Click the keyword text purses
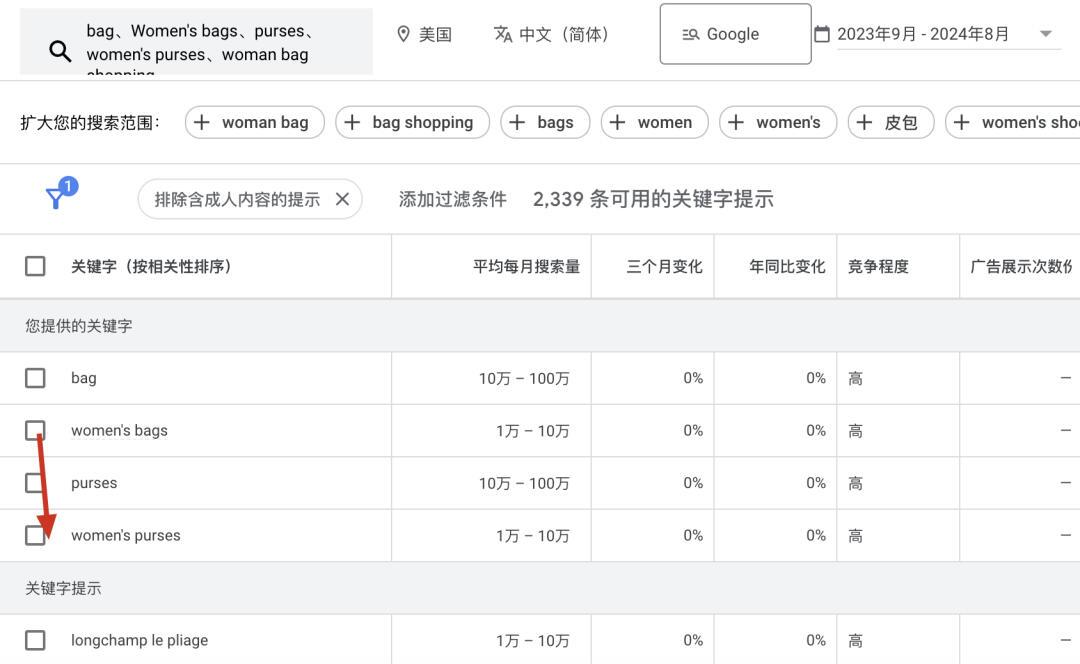The width and height of the screenshot is (1080, 664). [94, 483]
